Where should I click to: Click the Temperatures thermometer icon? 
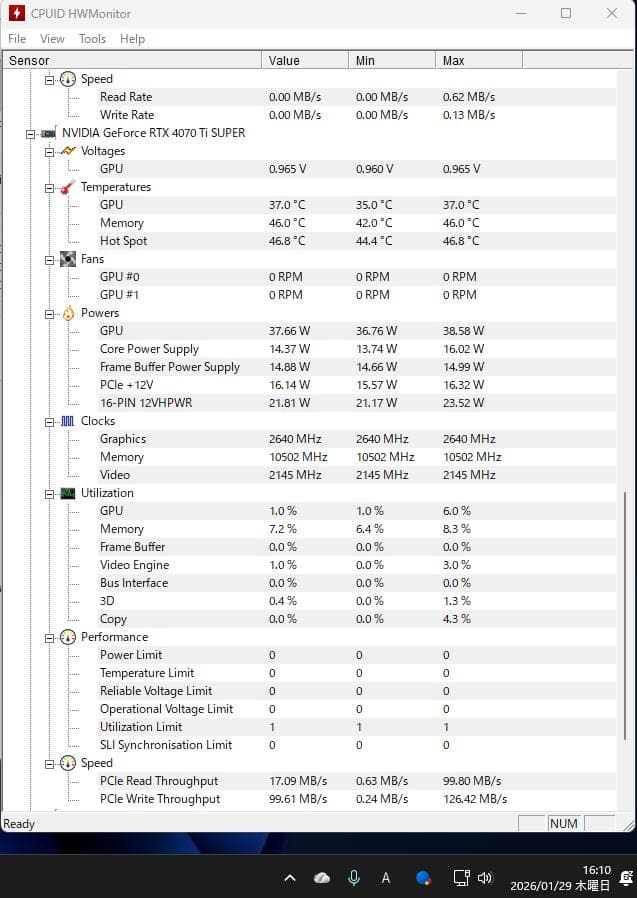(66, 187)
